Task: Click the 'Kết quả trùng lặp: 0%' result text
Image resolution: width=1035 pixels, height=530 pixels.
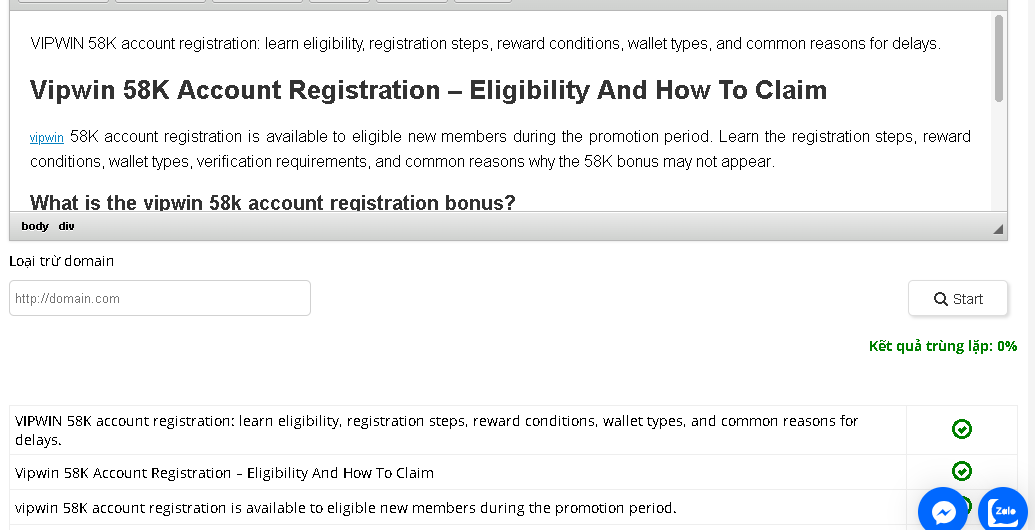Action: 943,347
